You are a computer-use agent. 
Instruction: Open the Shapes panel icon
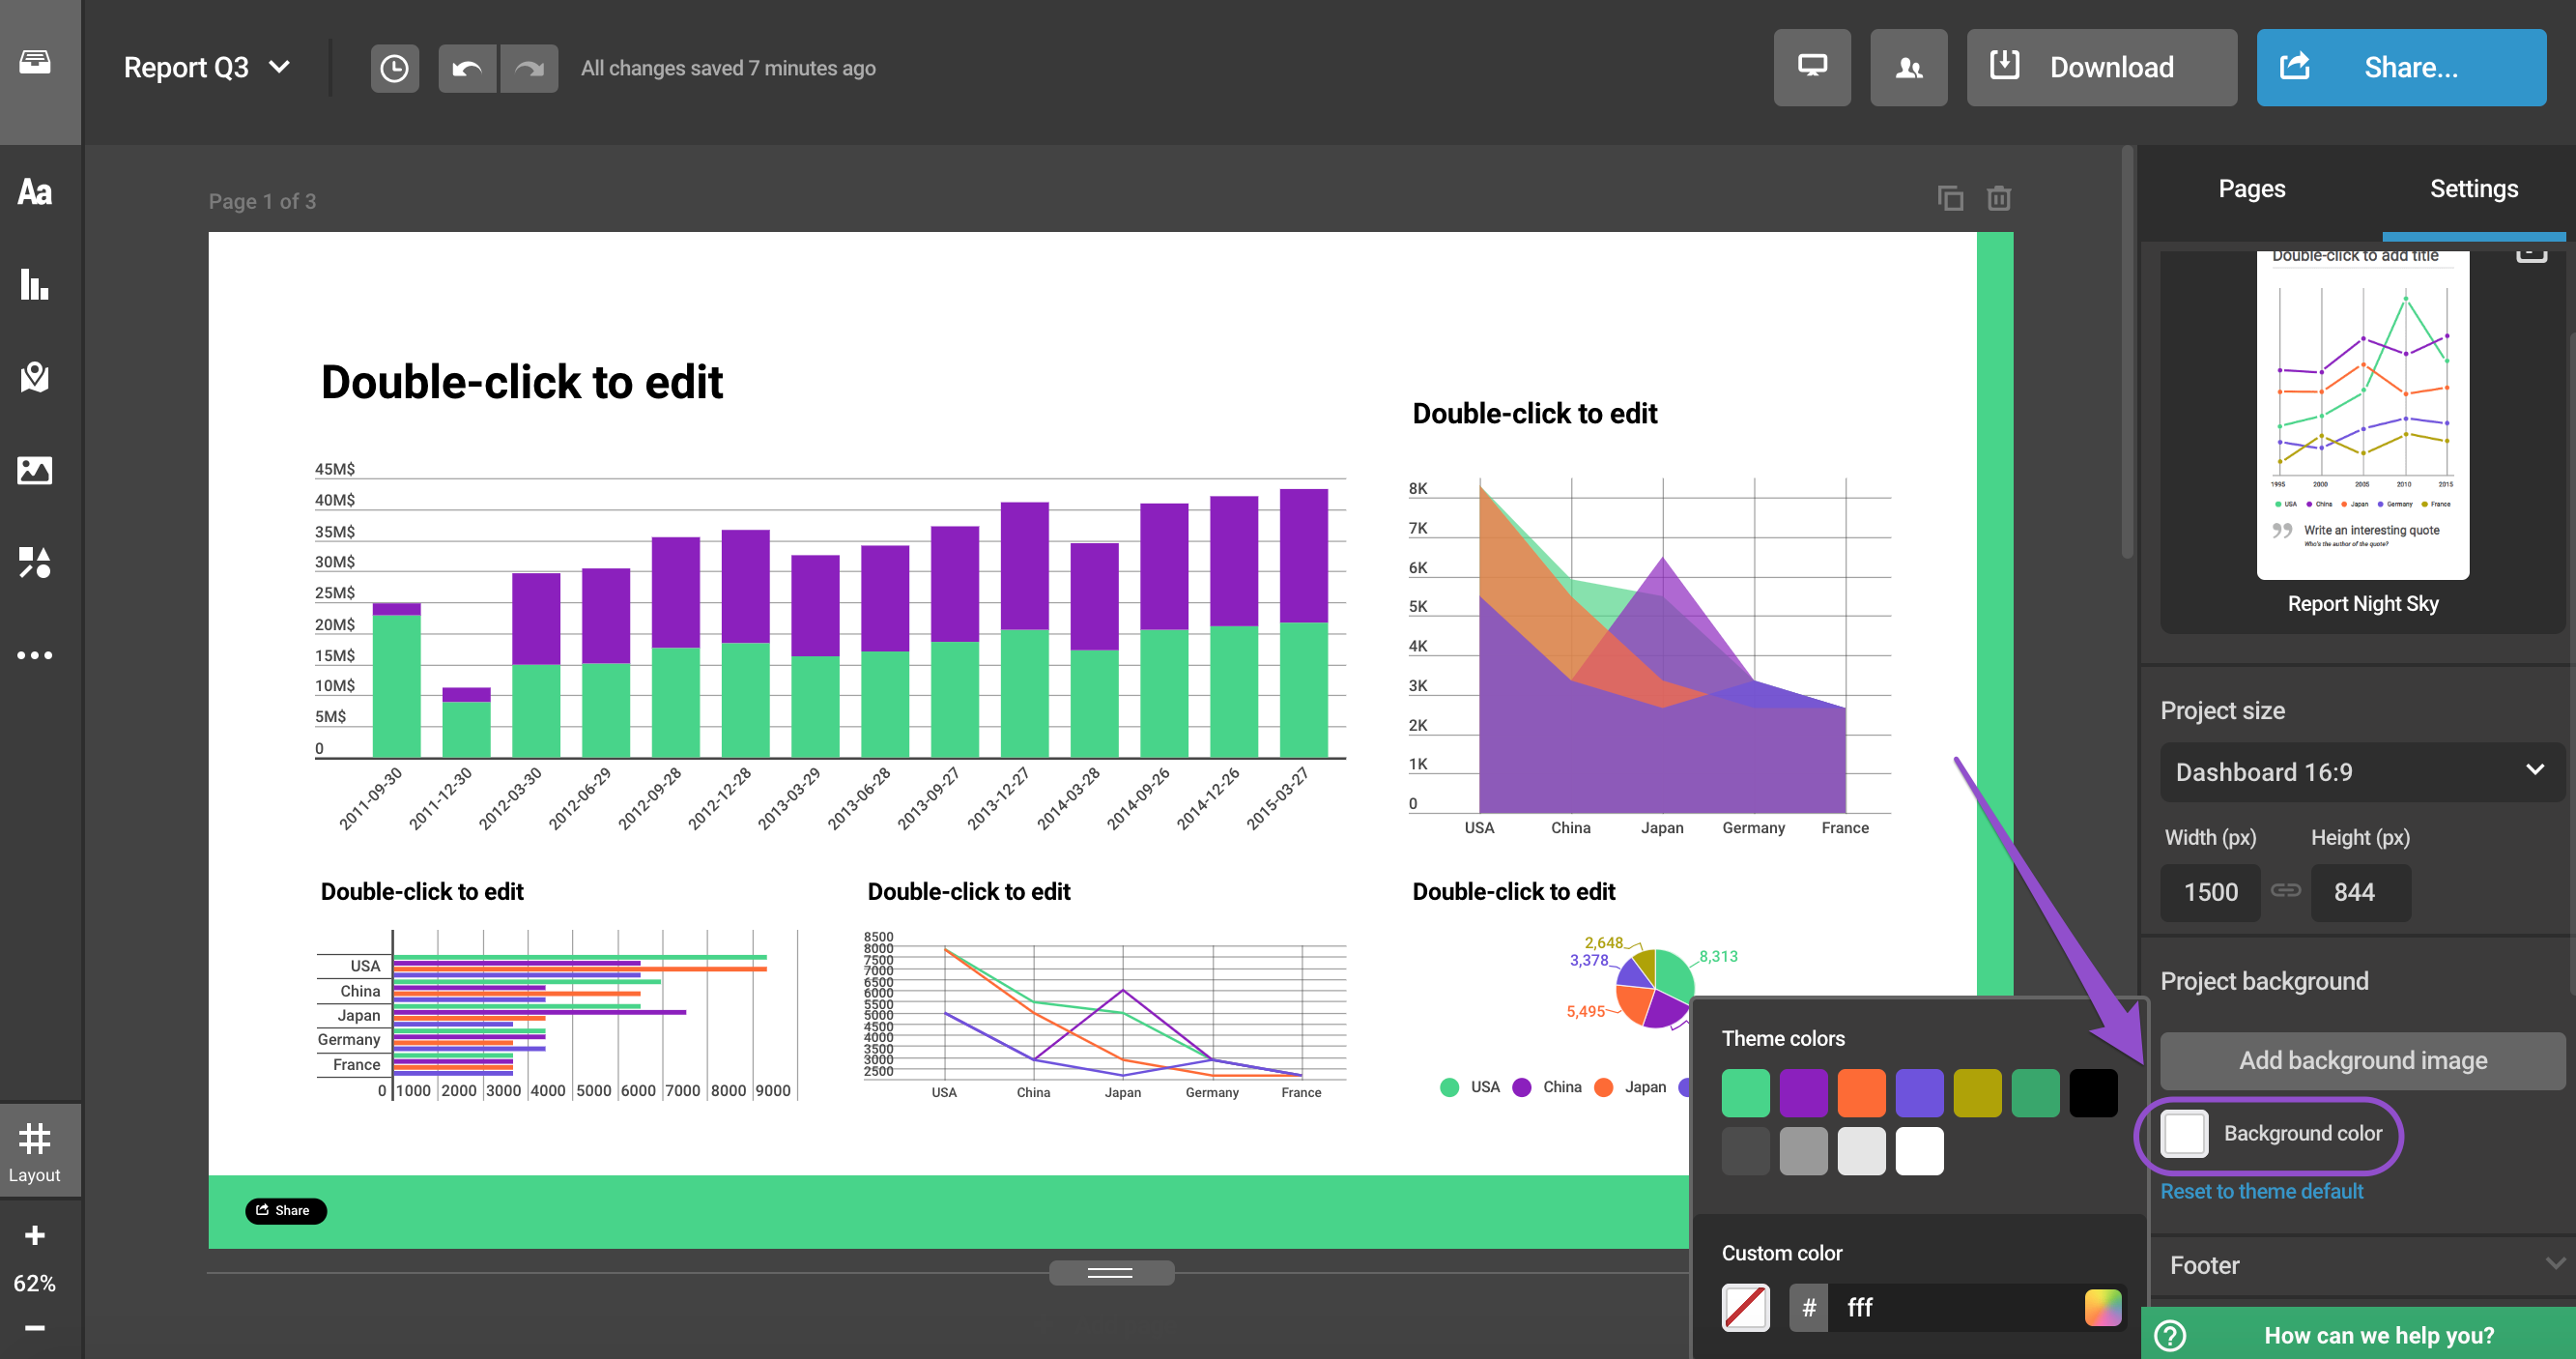click(35, 562)
